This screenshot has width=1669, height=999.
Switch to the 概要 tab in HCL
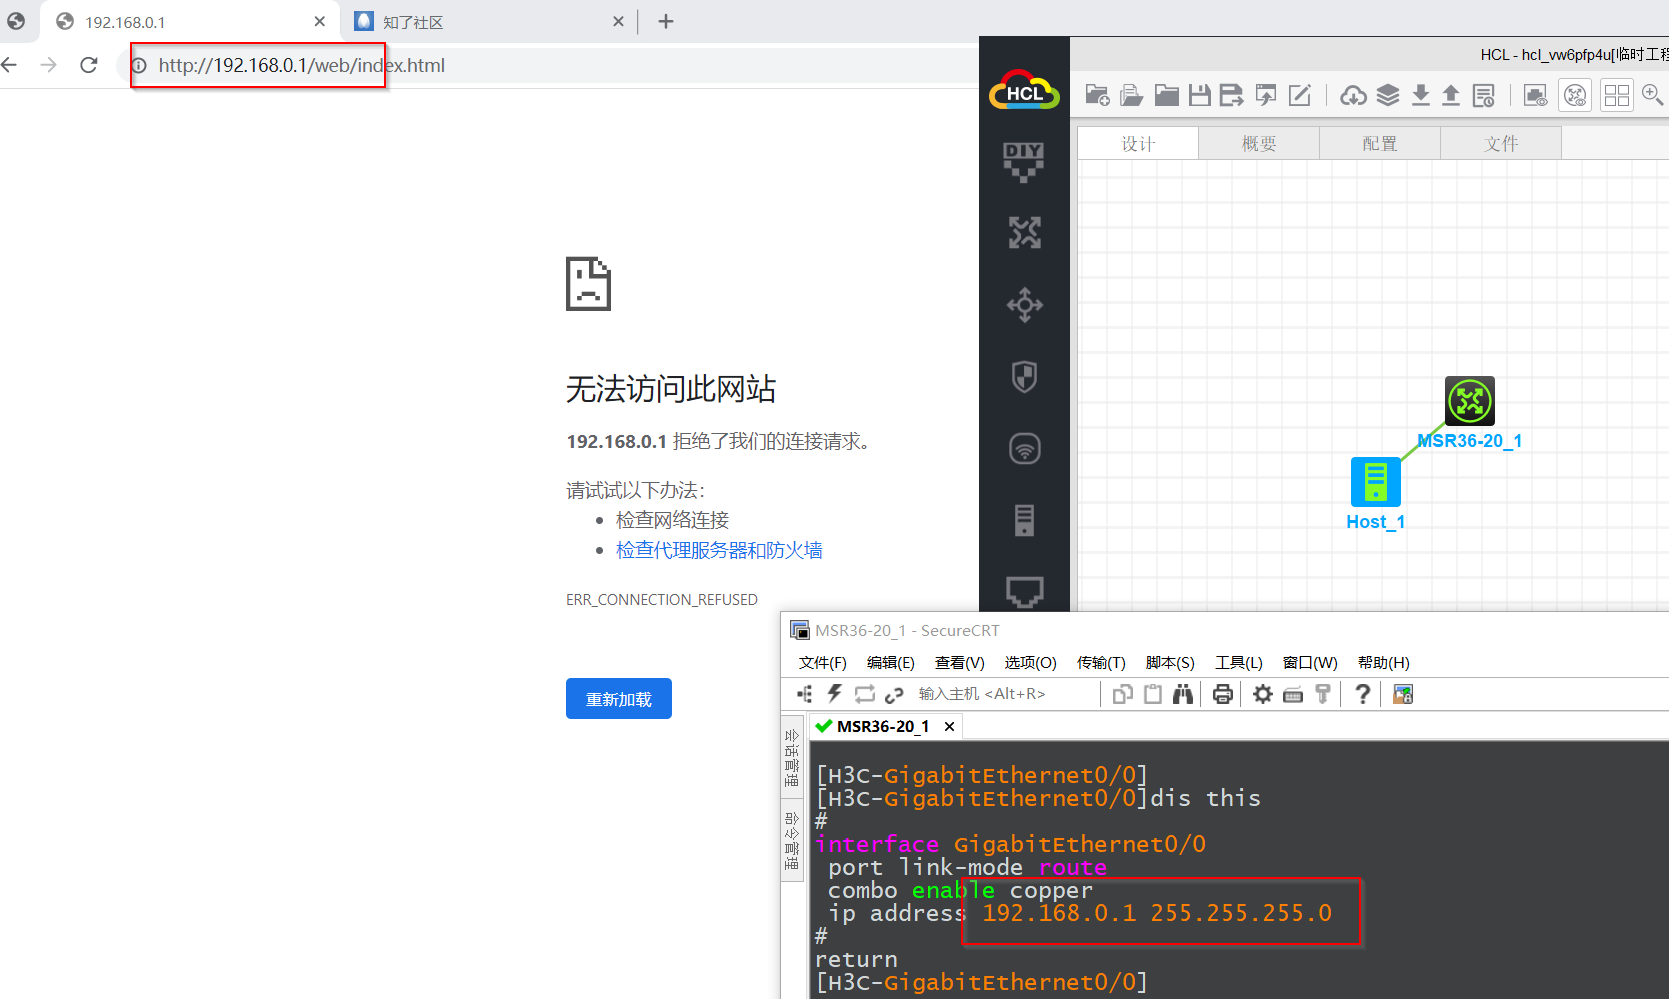pos(1259,144)
